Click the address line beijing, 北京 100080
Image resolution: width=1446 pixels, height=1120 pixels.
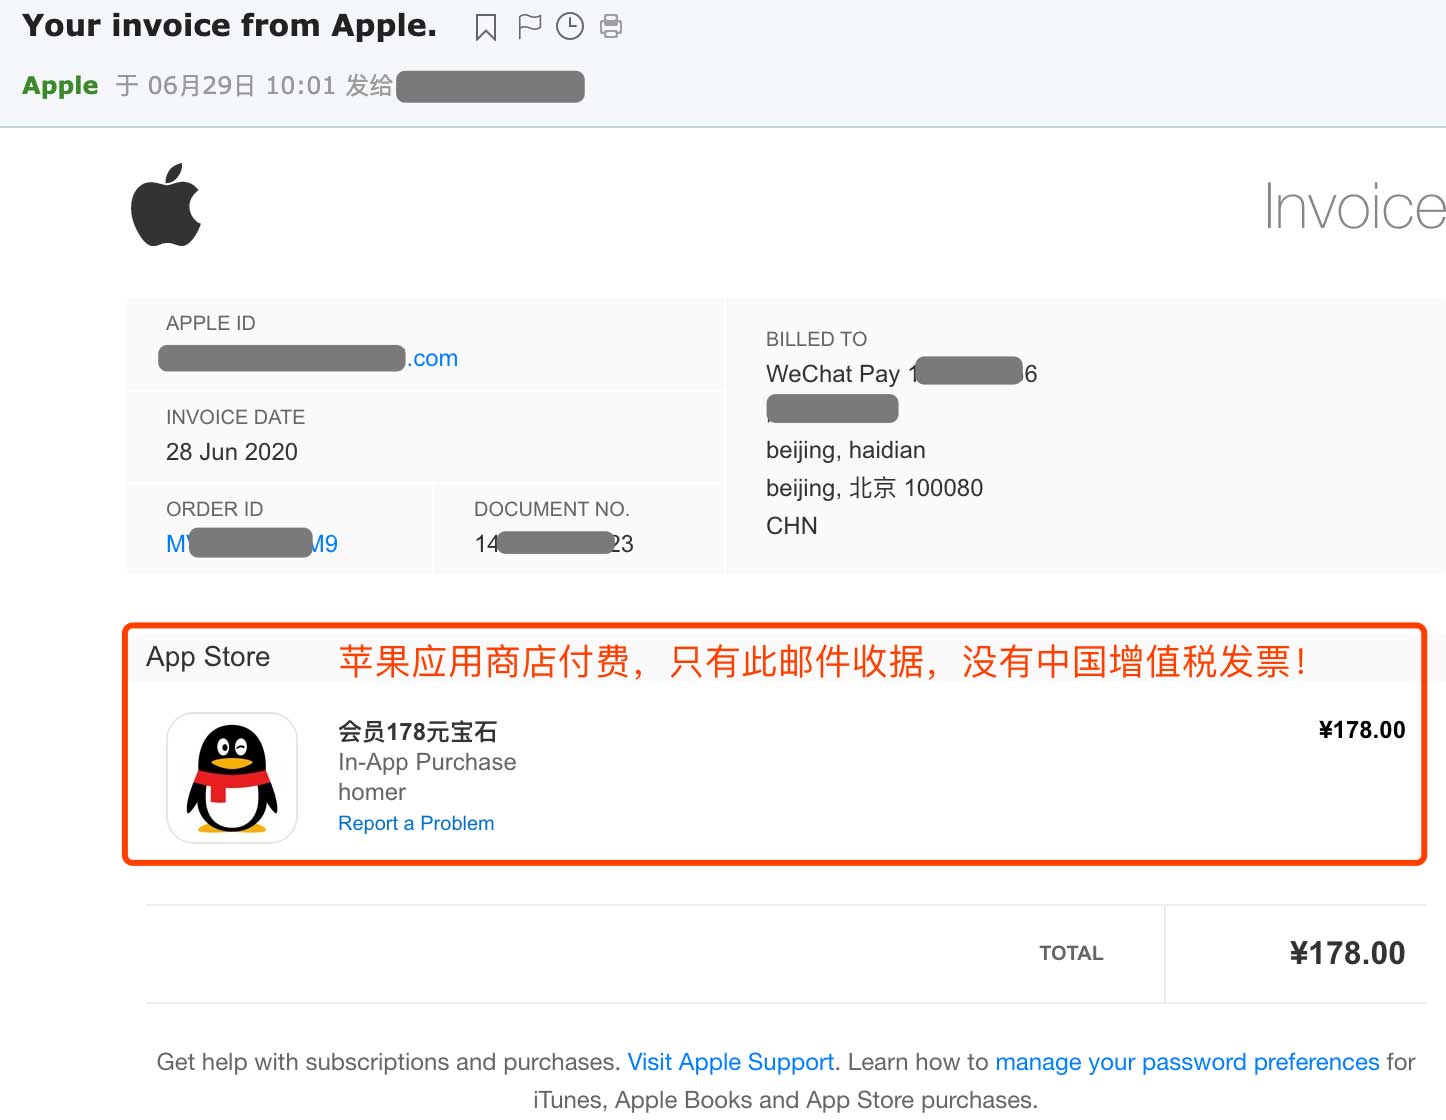click(x=874, y=488)
